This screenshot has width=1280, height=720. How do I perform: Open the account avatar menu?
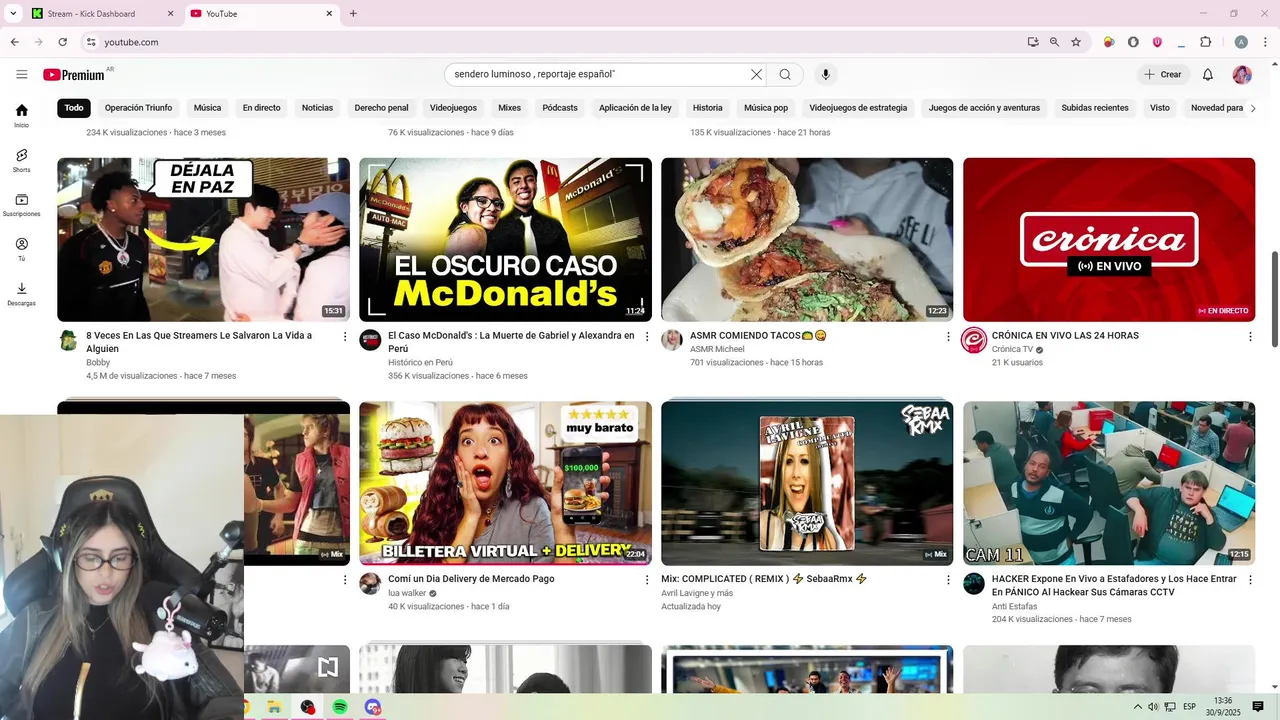click(1242, 74)
